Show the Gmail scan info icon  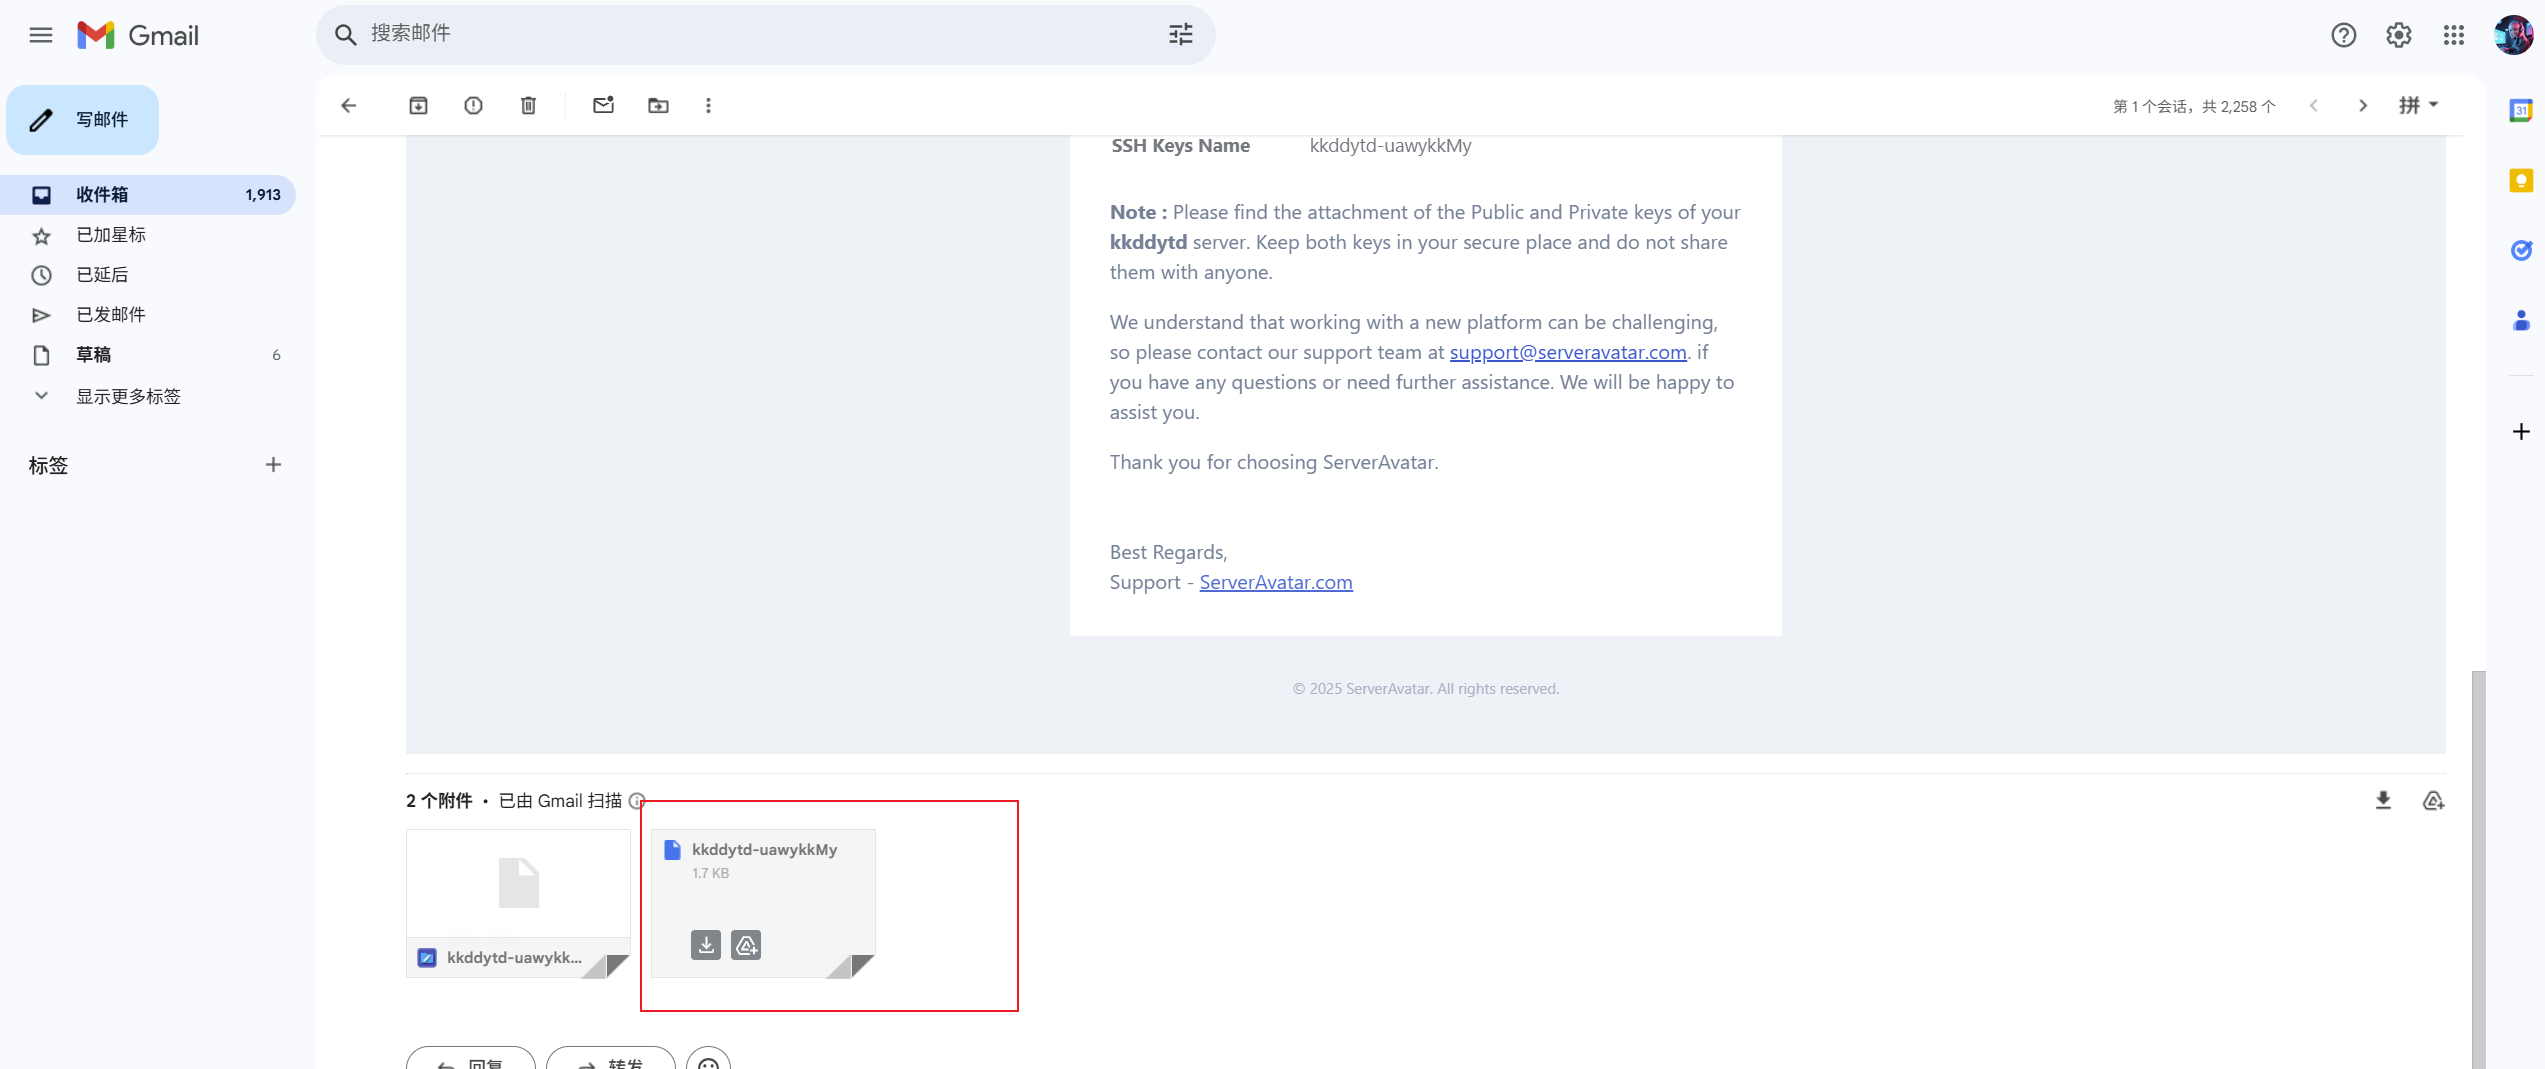click(x=636, y=801)
